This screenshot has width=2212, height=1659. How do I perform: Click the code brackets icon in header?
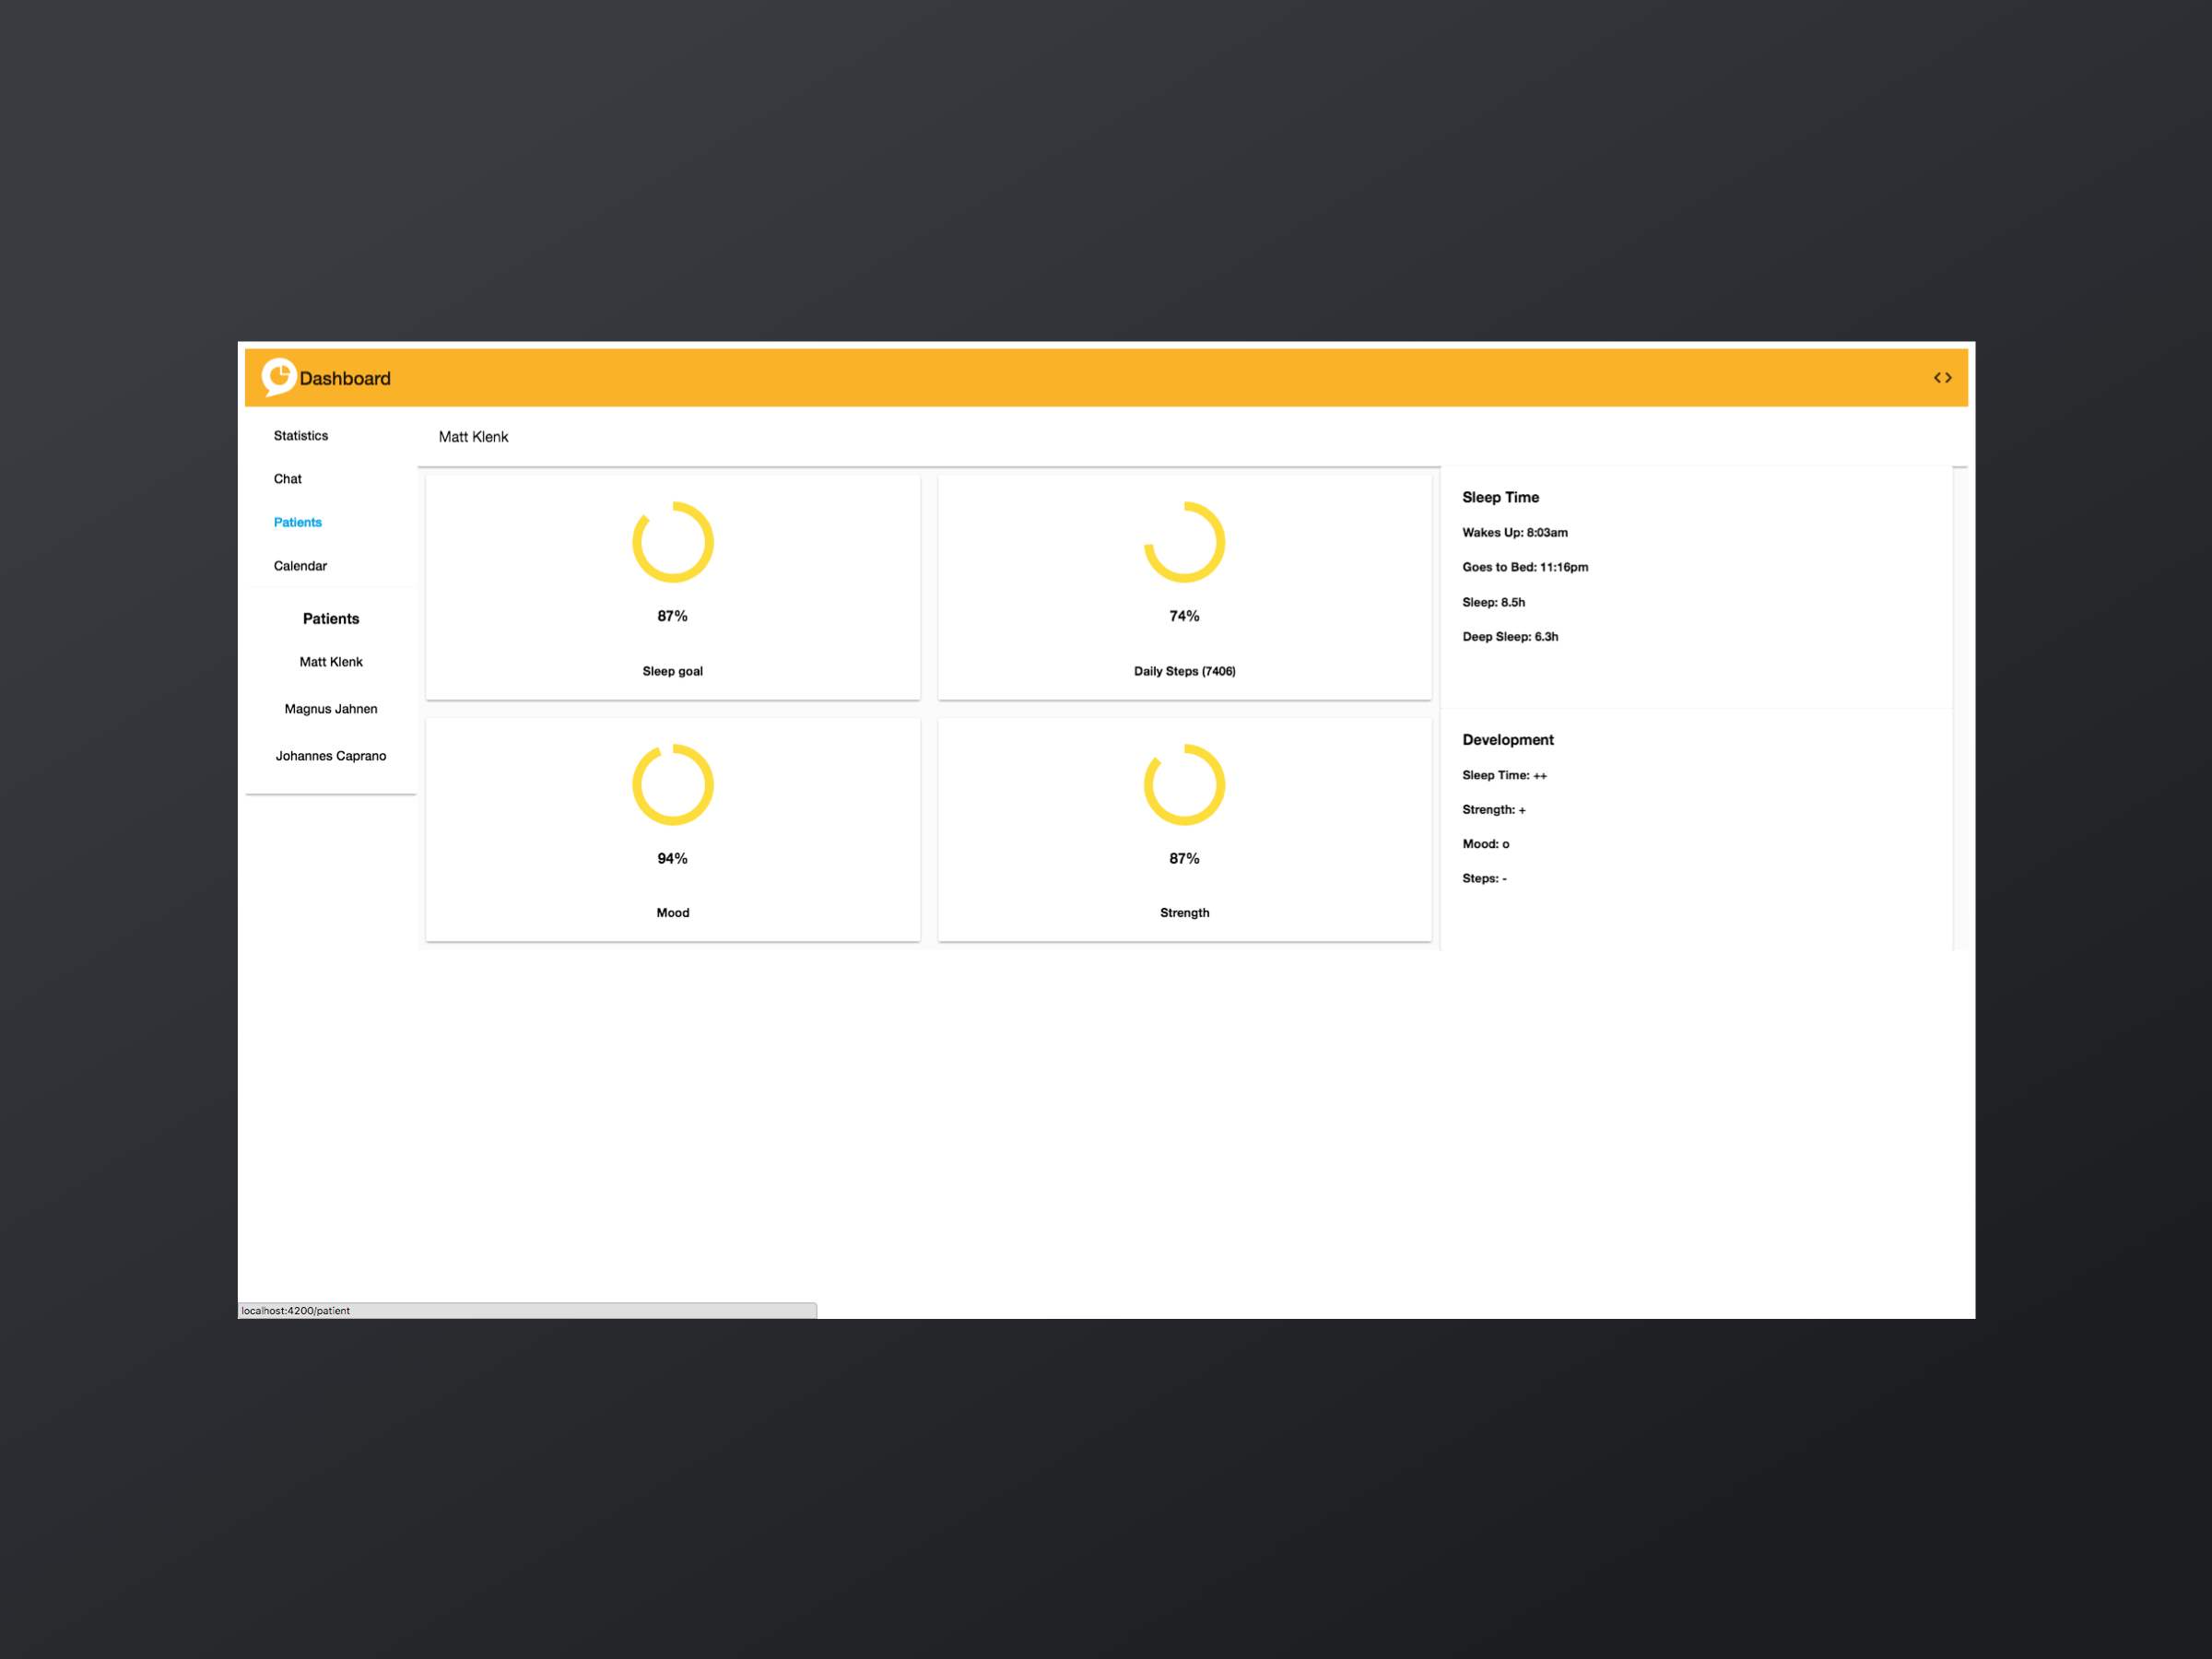point(1942,378)
